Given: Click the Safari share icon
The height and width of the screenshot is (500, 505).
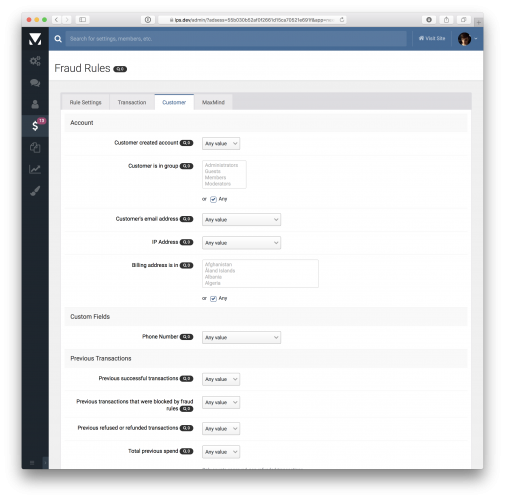Looking at the screenshot, I should pyautogui.click(x=446, y=20).
